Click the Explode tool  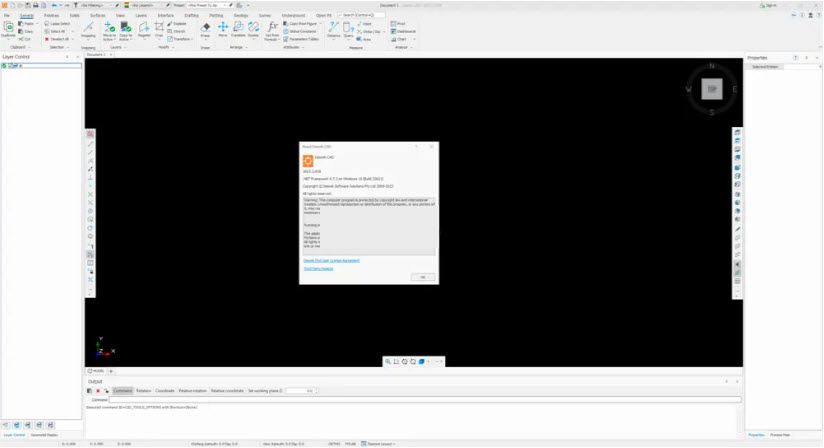(177, 24)
